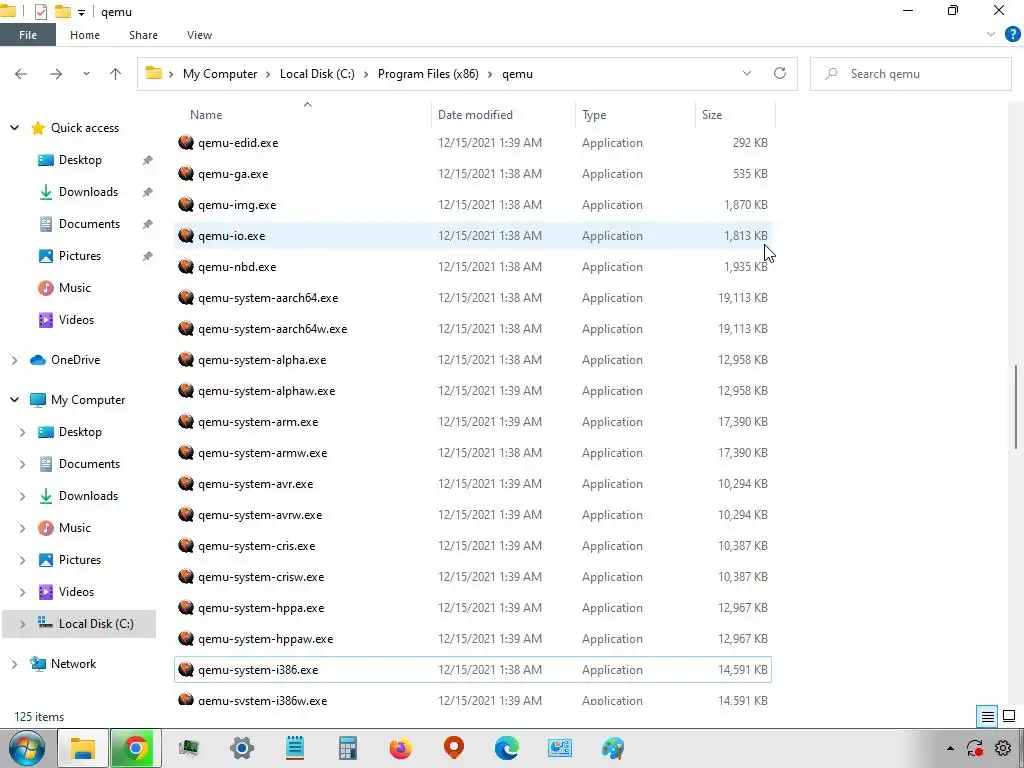Open the Home ribbon tab

85,35
